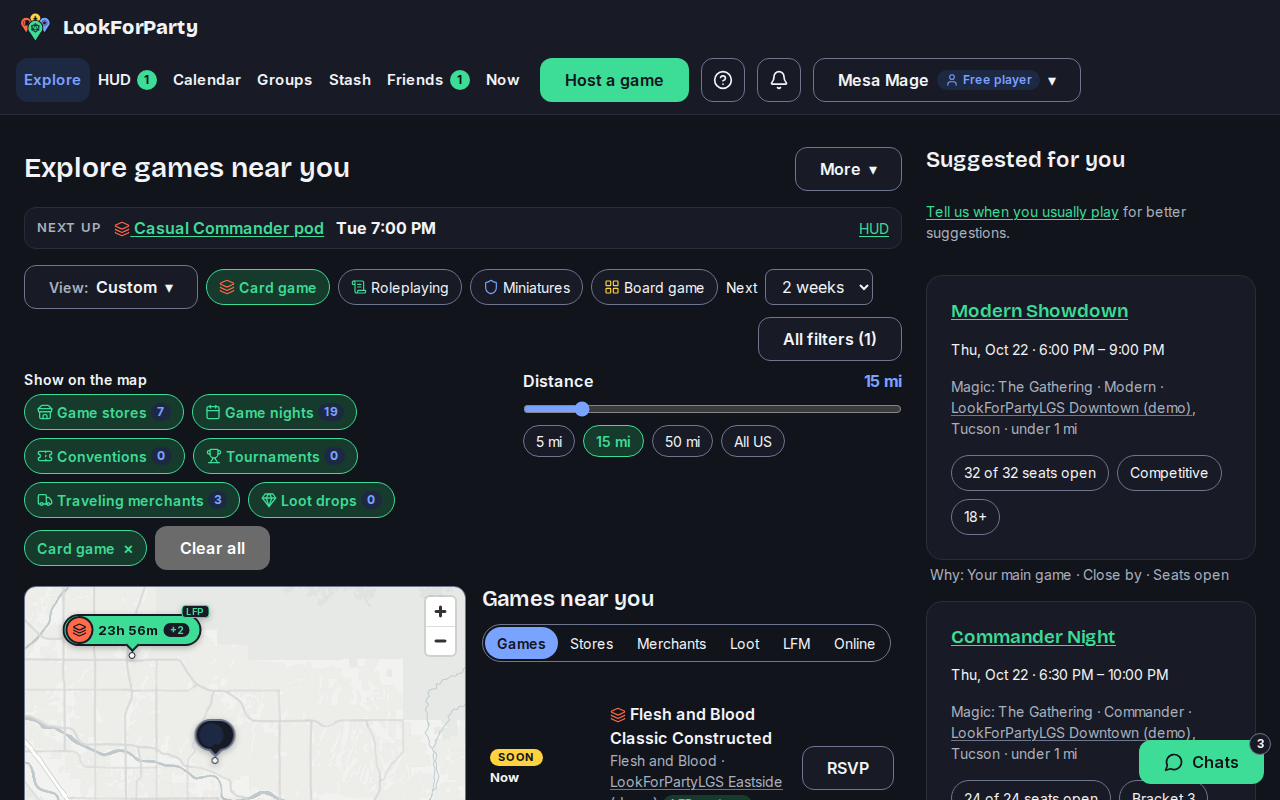Open the Chats panel
Image resolution: width=1280 pixels, height=800 pixels.
pos(1201,762)
